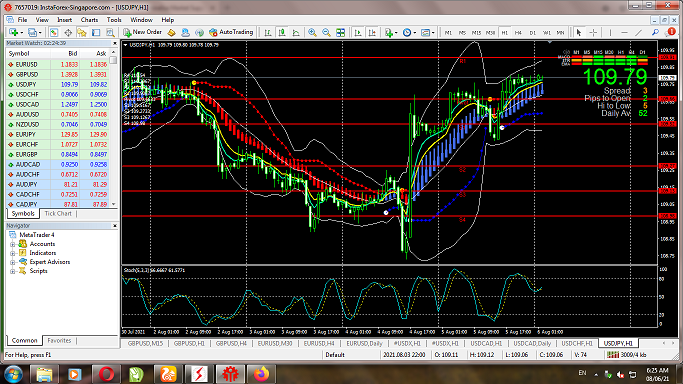This screenshot has height=384, width=683.
Task: Close the Navigator panel
Action: click(x=115, y=226)
